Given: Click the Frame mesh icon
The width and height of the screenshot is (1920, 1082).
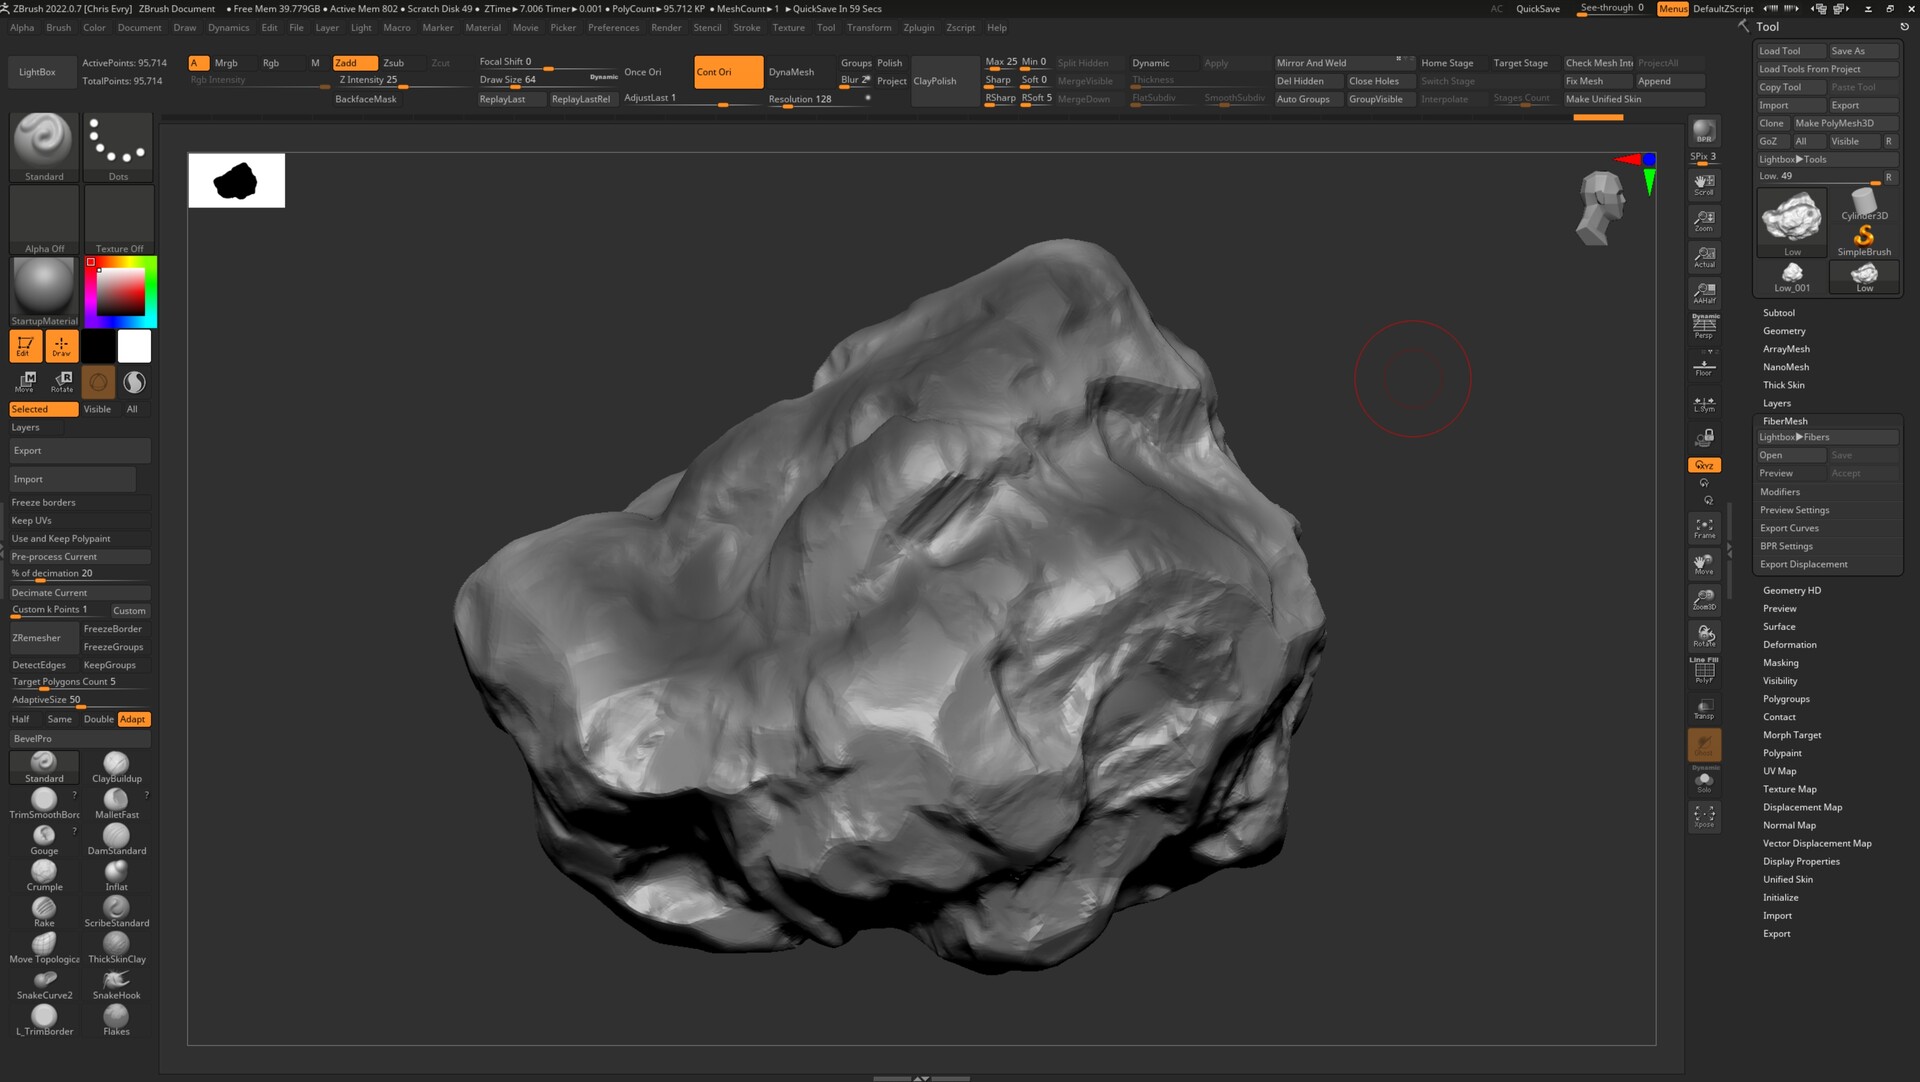Looking at the screenshot, I should tap(1703, 528).
